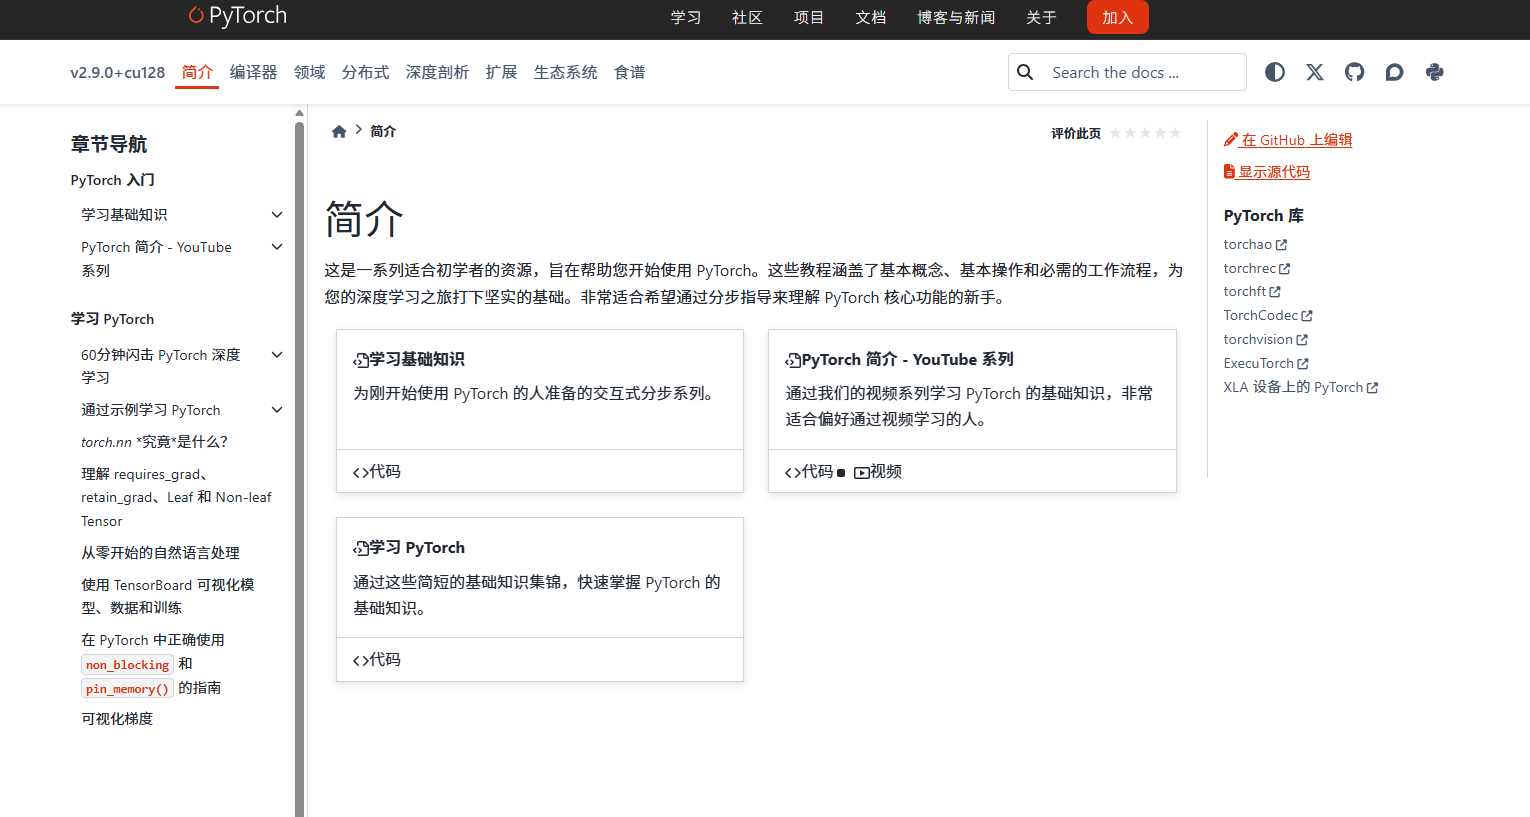Click the external-link icon next to torchao

1281,245
